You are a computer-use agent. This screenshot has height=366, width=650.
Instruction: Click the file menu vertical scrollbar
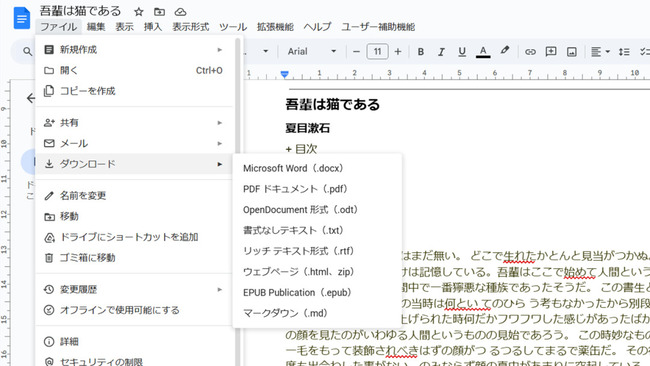[x=238, y=202]
